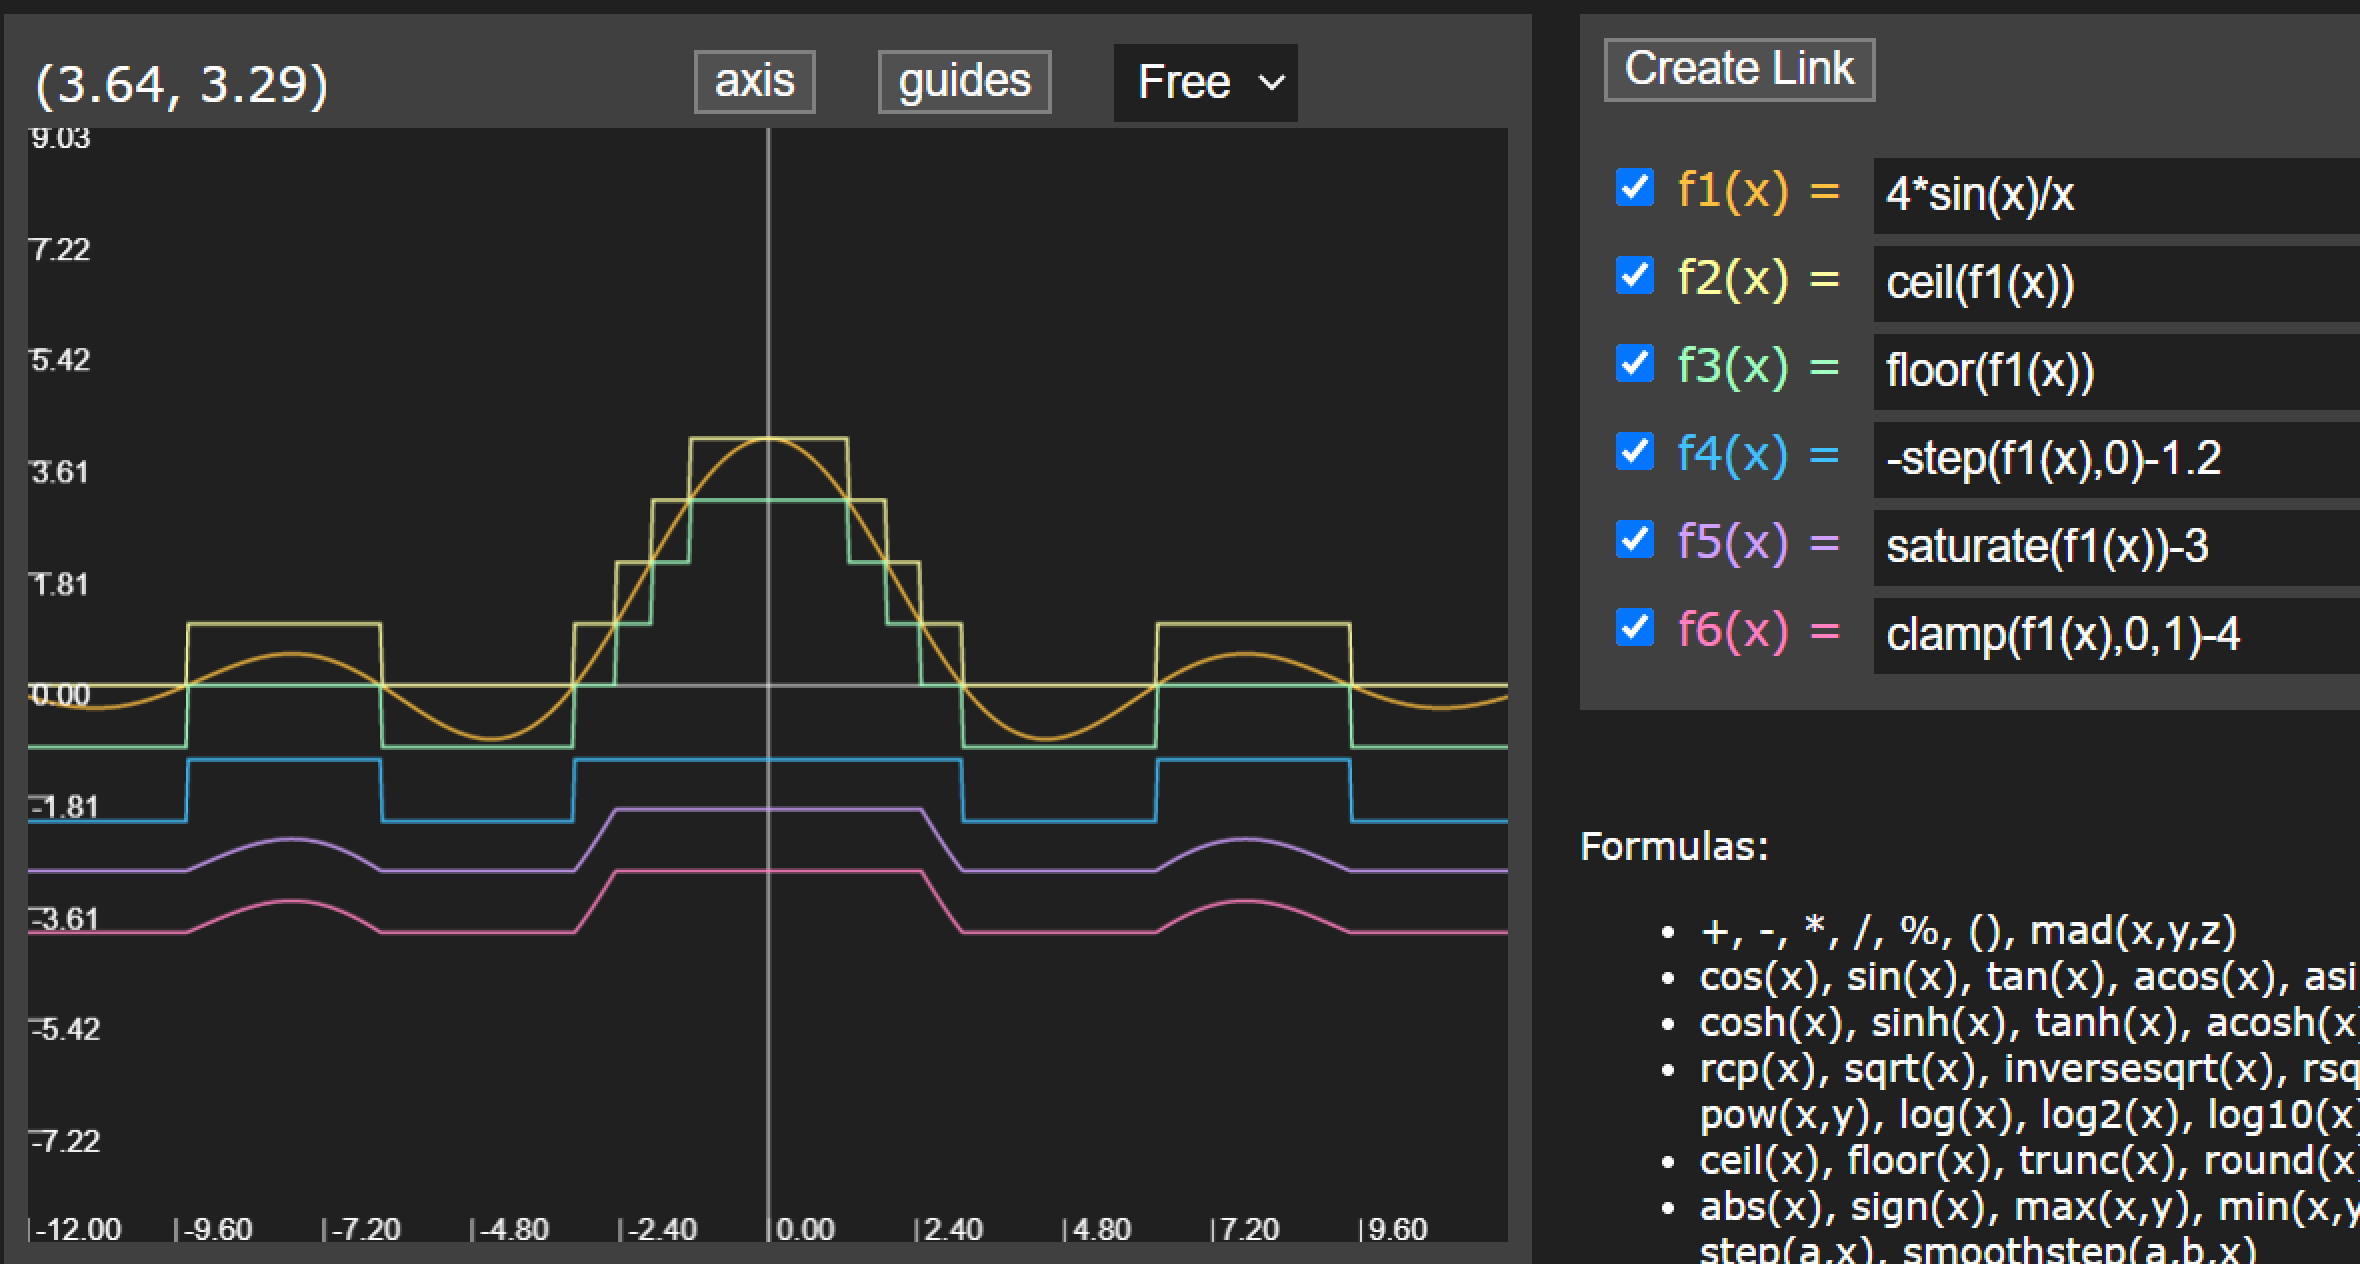Click the graph origin point
Viewport: 2360px width, 1264px height.
(768, 685)
